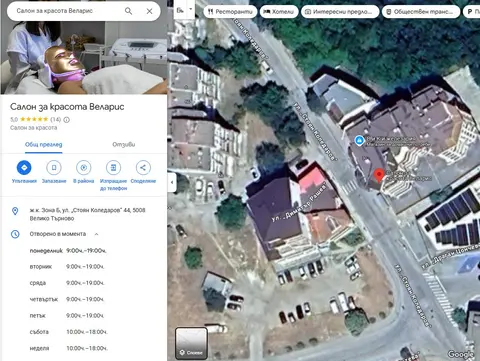Screen dimensions: 480x361
Task: Click the петък hours row
Action: pyautogui.click(x=67, y=315)
